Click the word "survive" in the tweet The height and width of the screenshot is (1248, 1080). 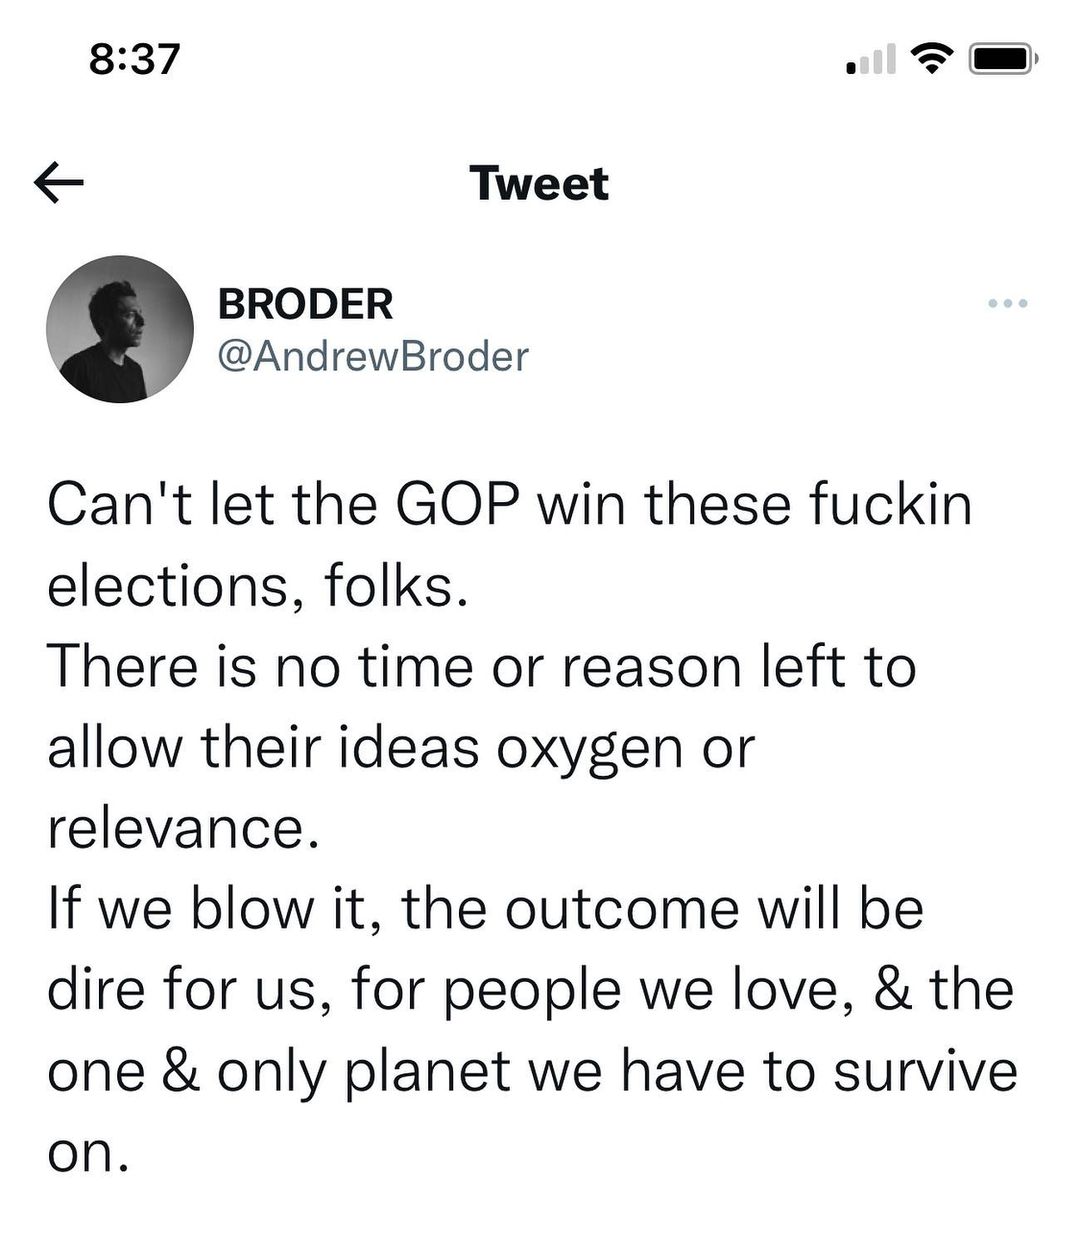pos(925,1071)
